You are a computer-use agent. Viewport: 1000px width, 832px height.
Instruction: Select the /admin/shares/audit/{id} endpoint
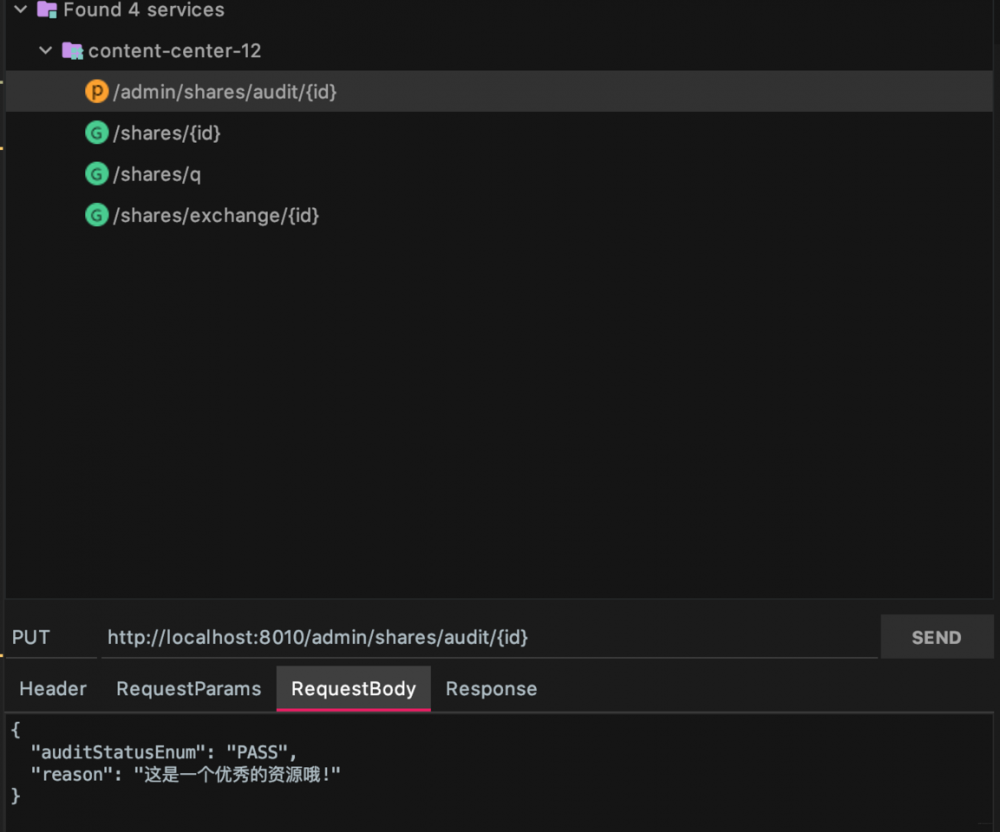pyautogui.click(x=225, y=92)
